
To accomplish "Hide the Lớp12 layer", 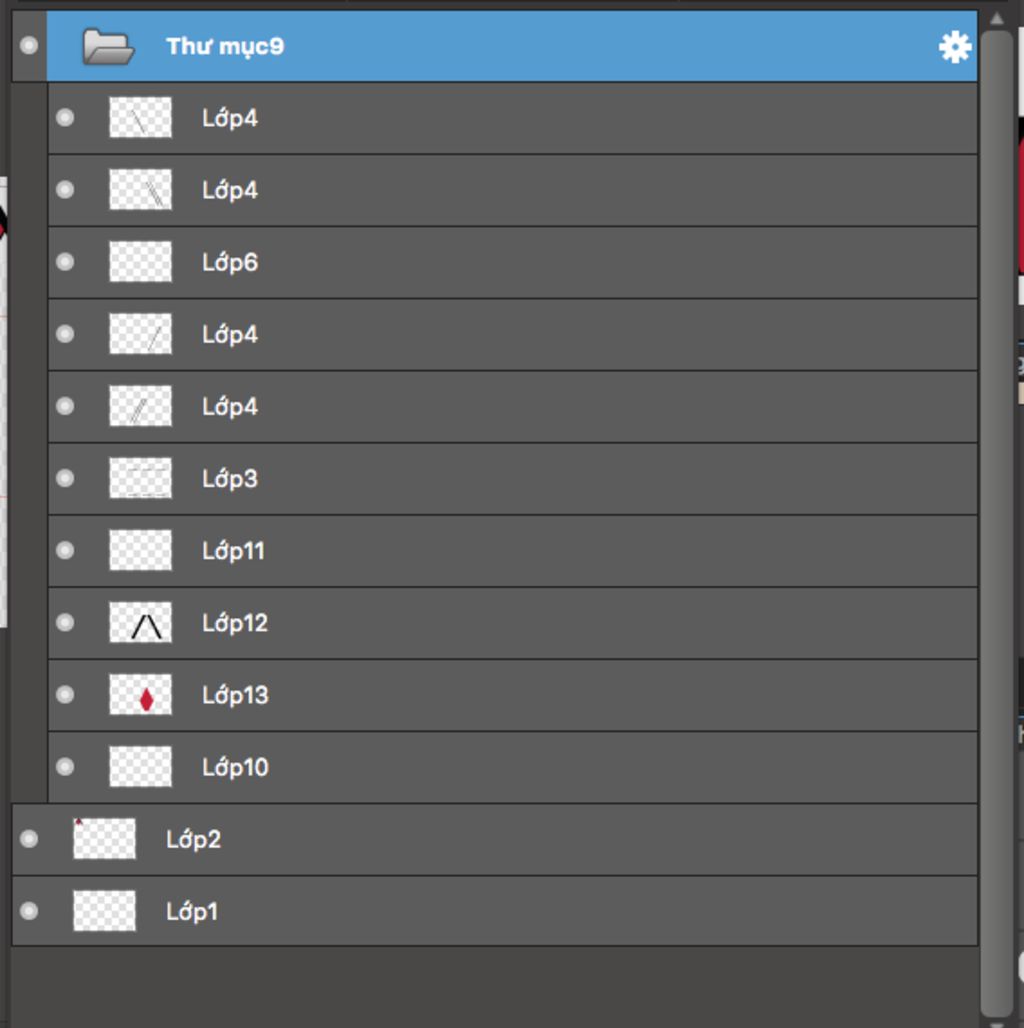I will point(65,623).
